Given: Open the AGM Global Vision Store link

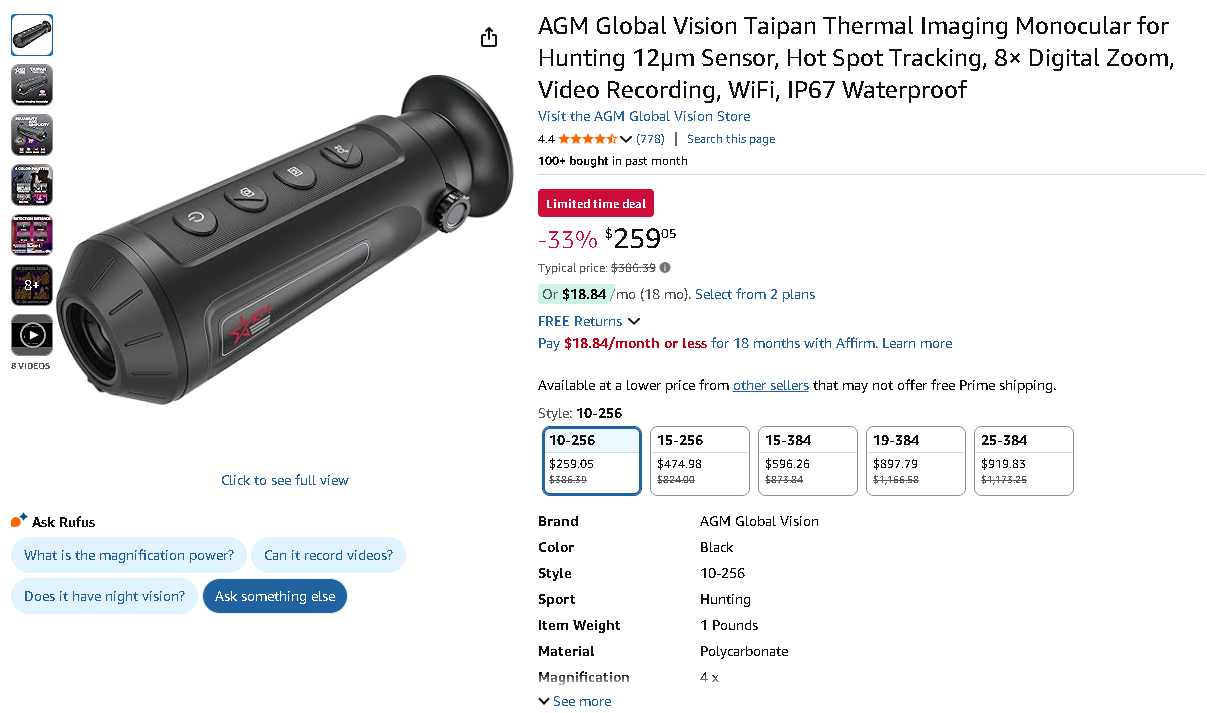Looking at the screenshot, I should point(644,116).
